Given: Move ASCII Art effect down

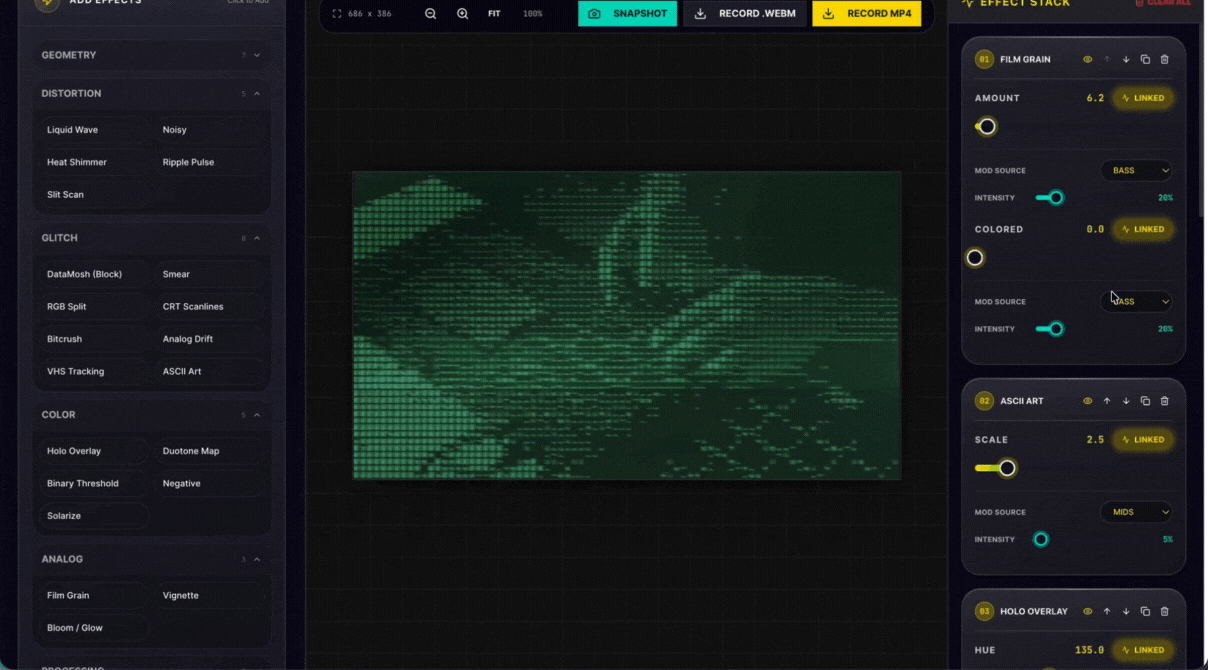Looking at the screenshot, I should tap(1126, 401).
